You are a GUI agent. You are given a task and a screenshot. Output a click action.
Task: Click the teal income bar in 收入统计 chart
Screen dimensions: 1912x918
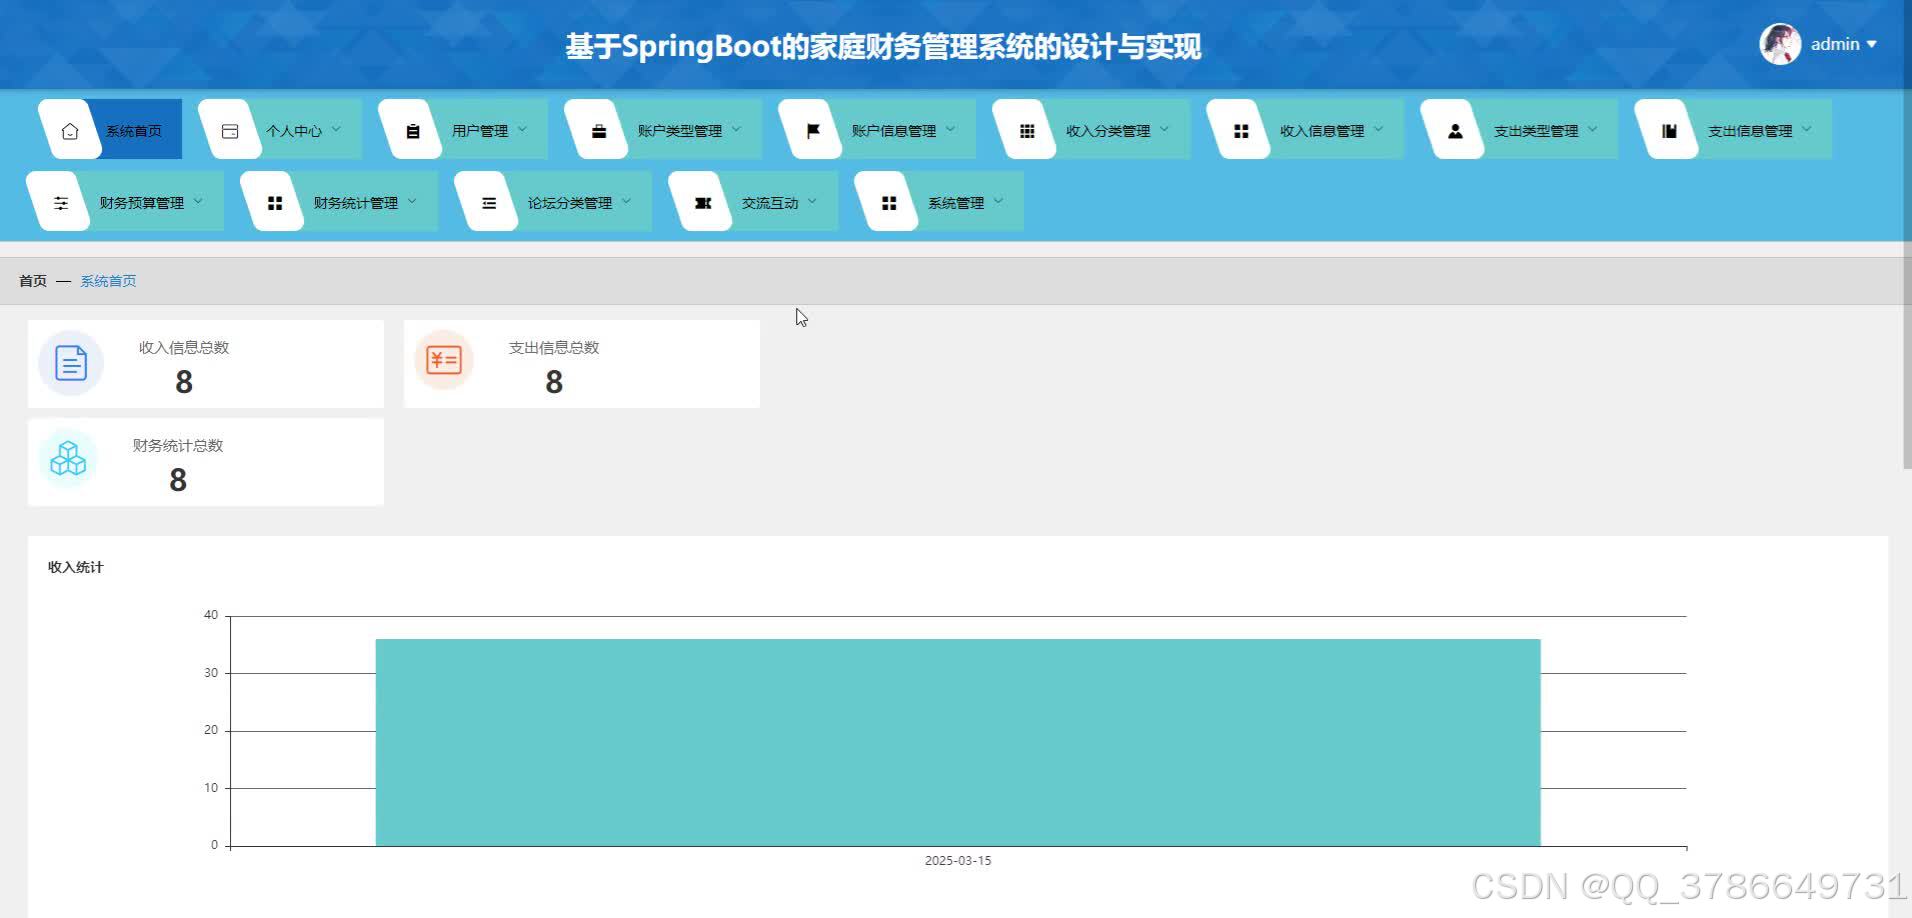[957, 740]
